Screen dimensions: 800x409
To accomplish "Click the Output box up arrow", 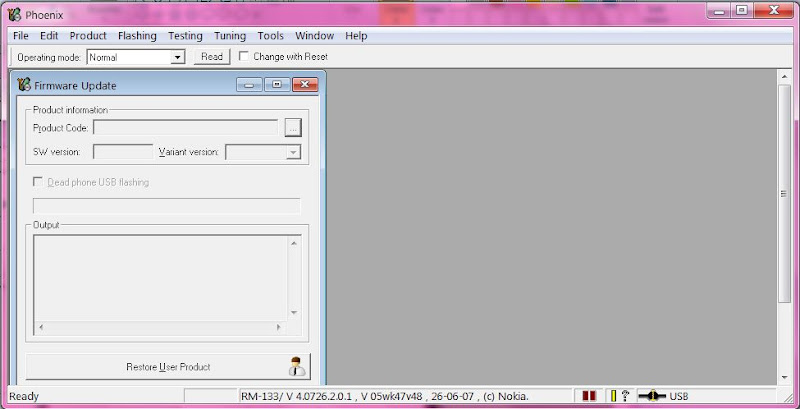I will pyautogui.click(x=294, y=243).
